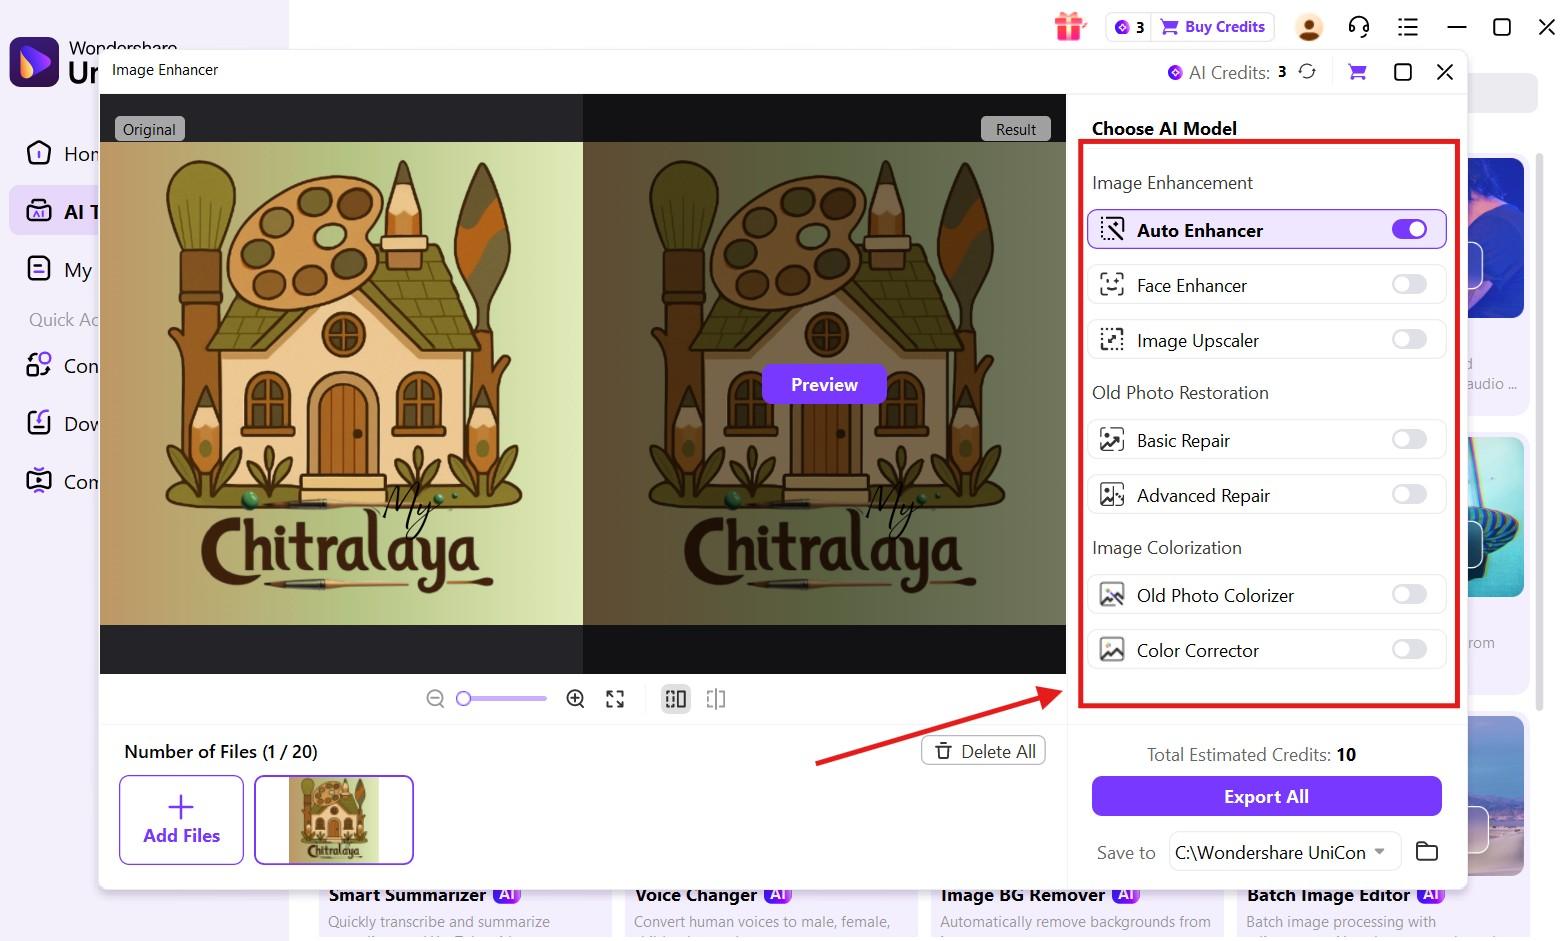Adjust the zoom level slider
Screen dimensions: 1560x941
501,699
